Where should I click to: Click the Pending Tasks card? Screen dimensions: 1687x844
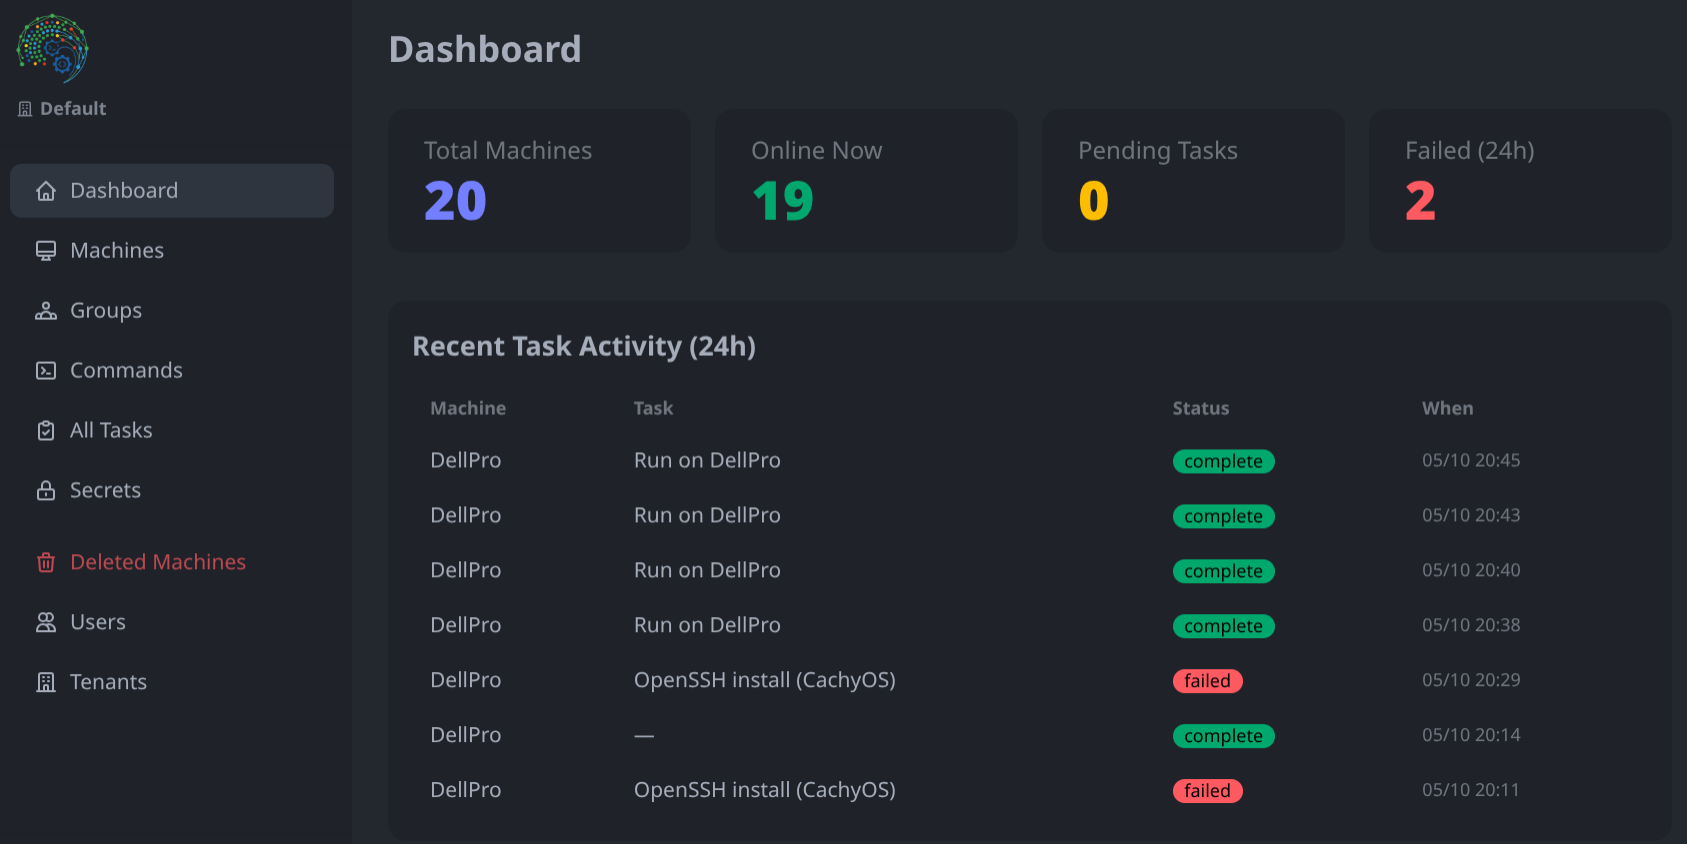click(1193, 181)
